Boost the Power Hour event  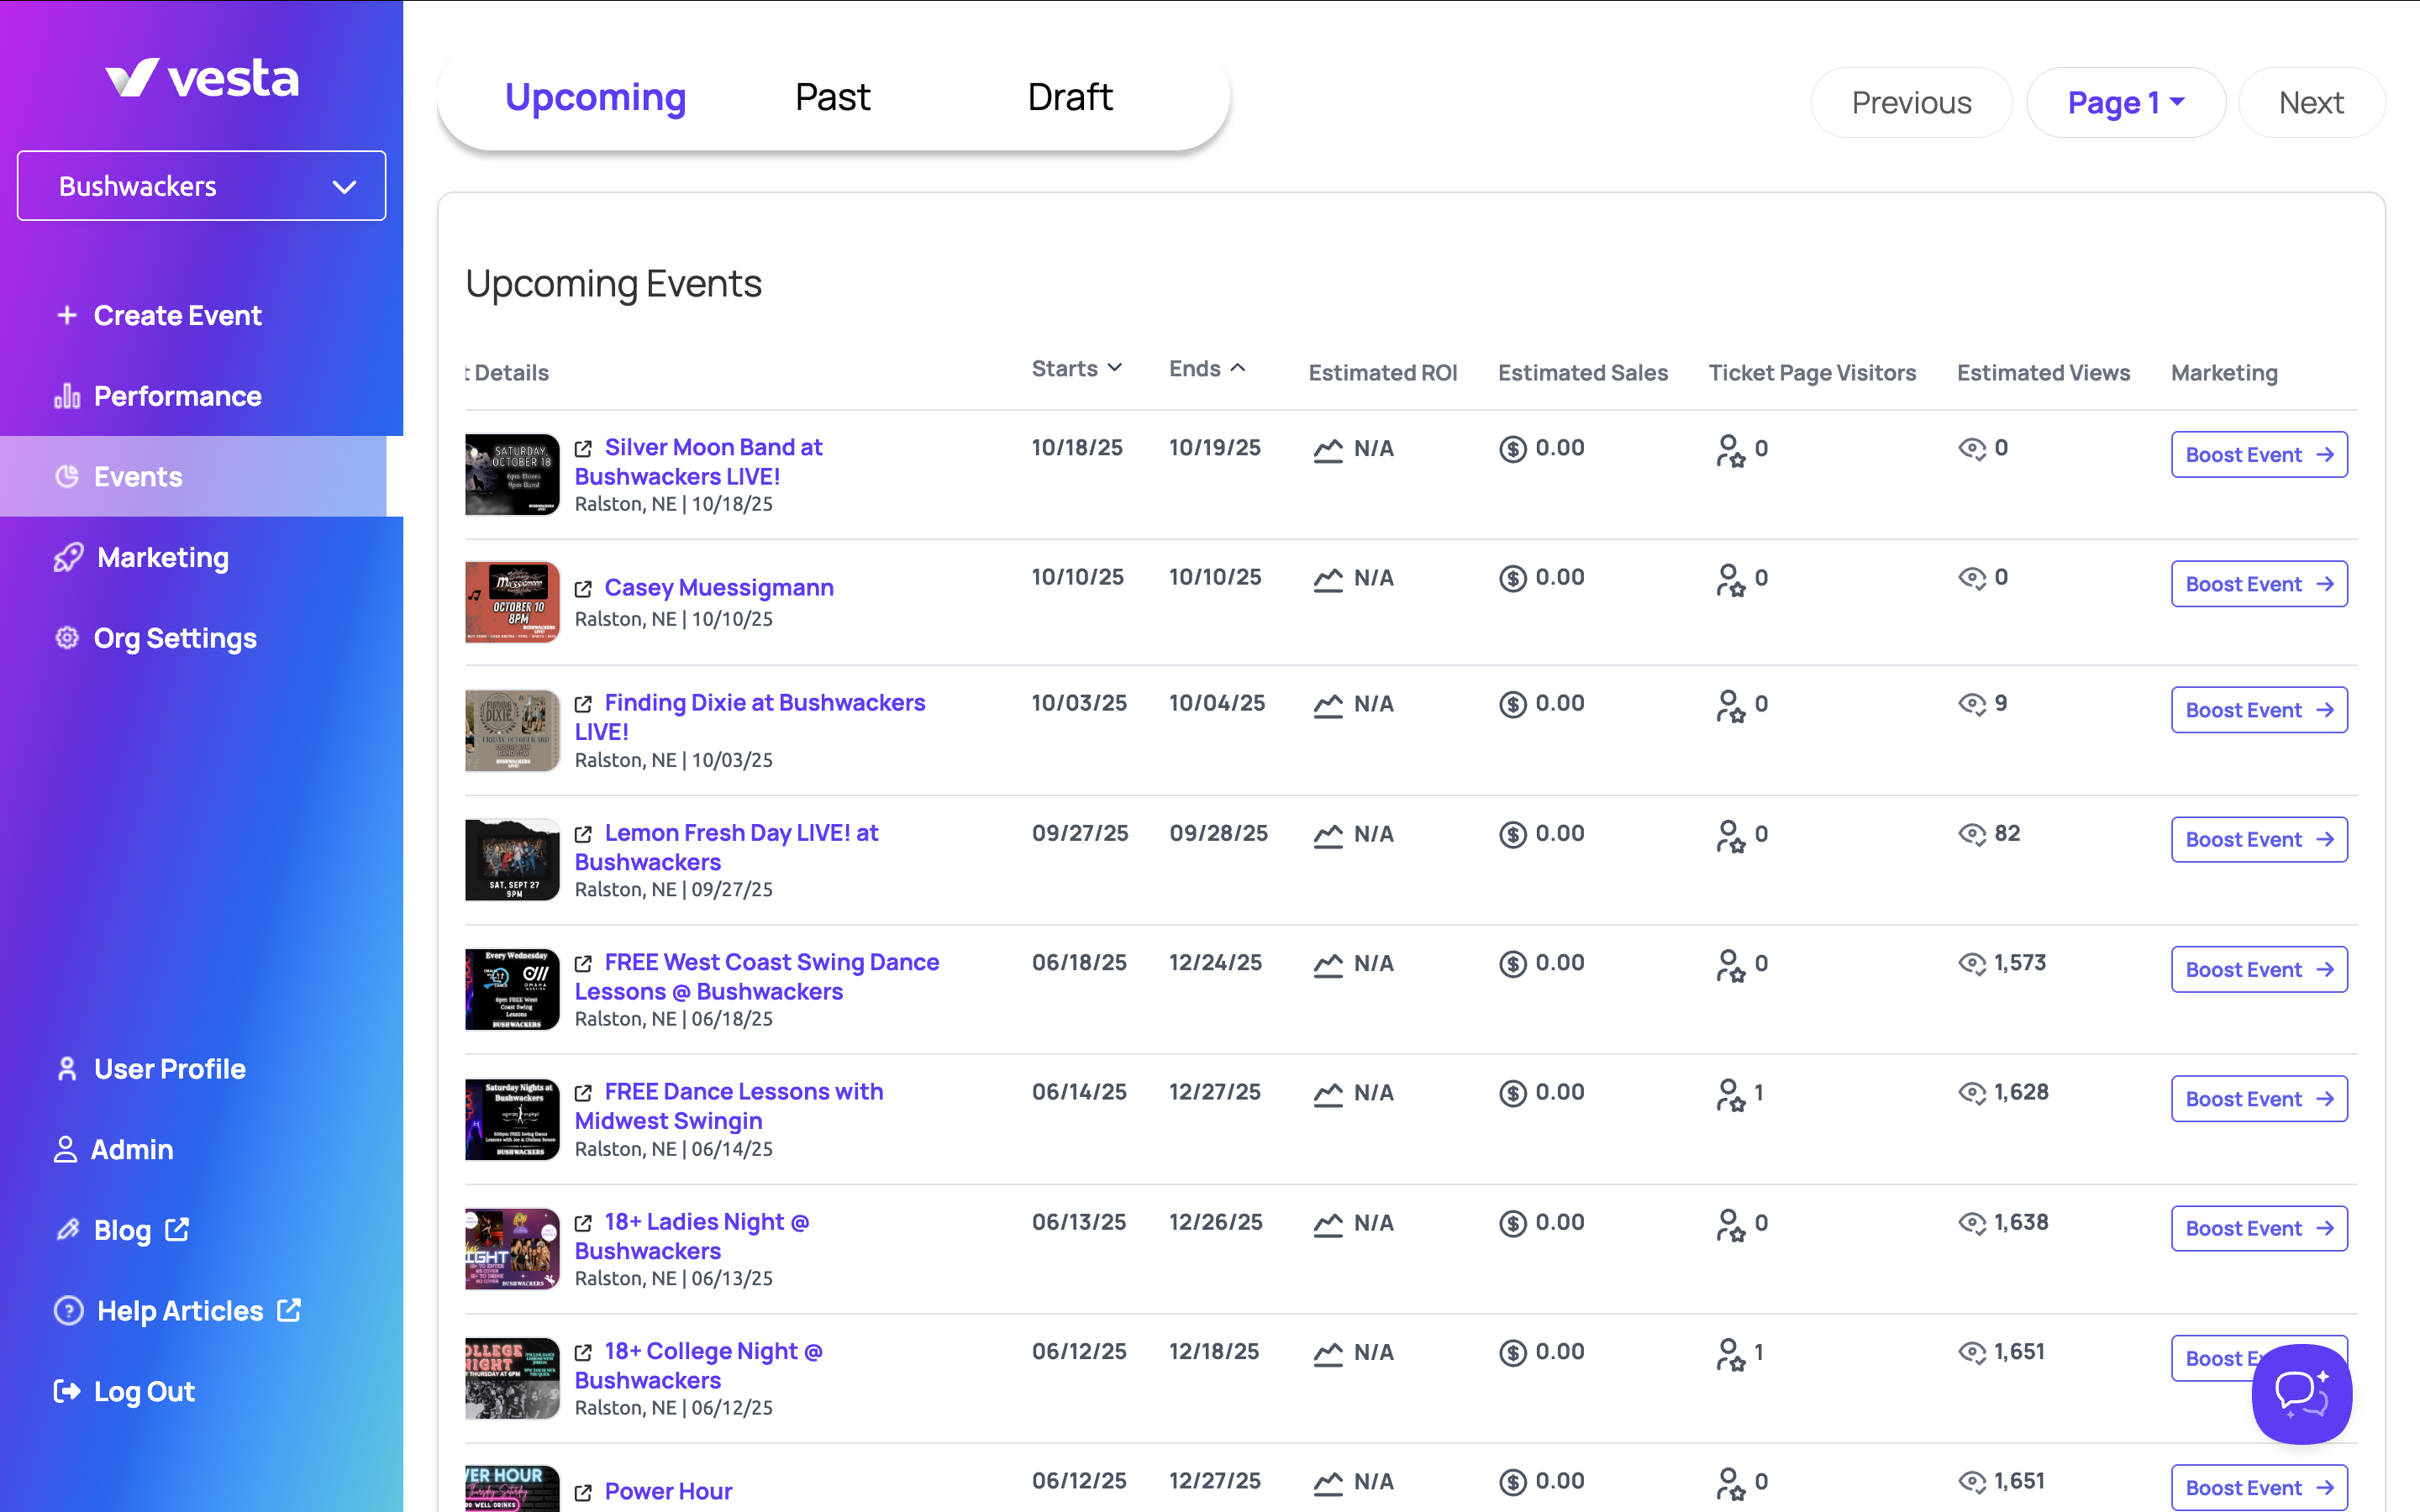point(2259,1488)
